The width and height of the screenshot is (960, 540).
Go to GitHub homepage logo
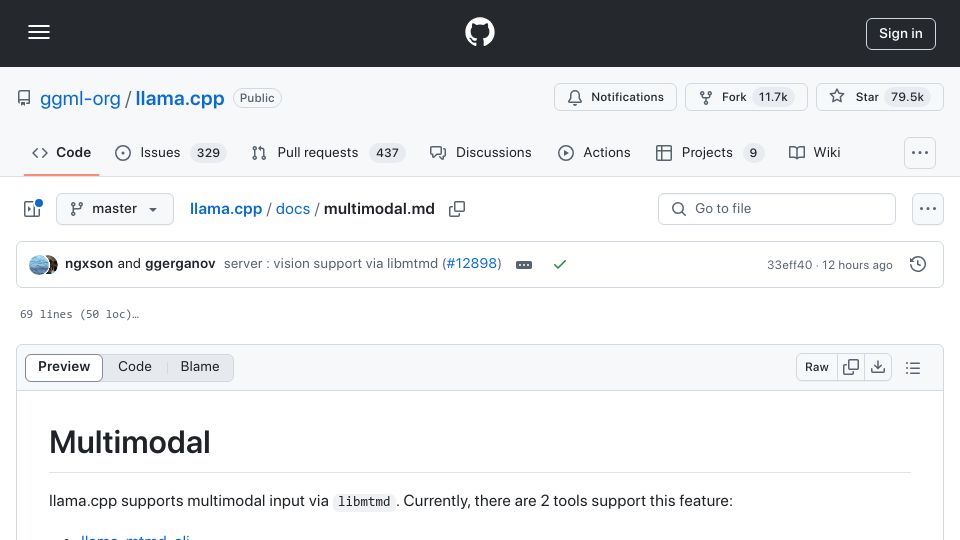(x=479, y=32)
